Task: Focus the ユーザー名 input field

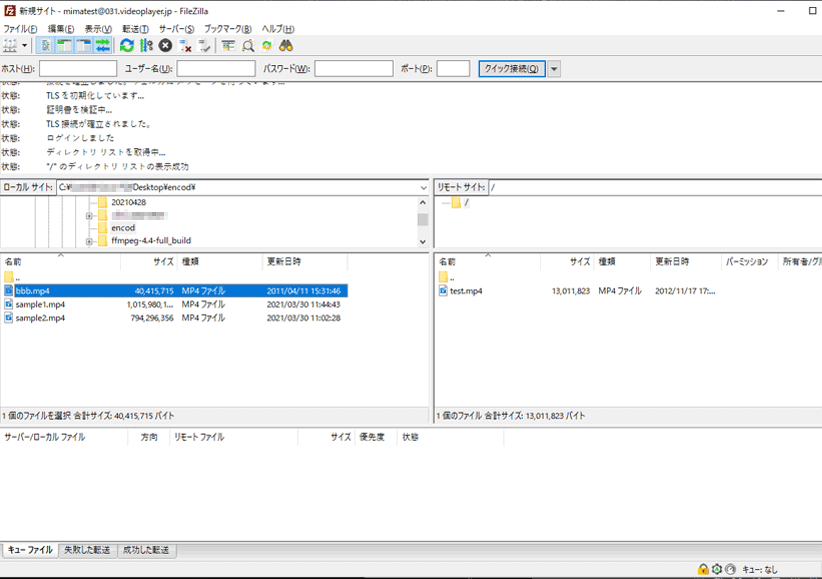Action: [216, 69]
